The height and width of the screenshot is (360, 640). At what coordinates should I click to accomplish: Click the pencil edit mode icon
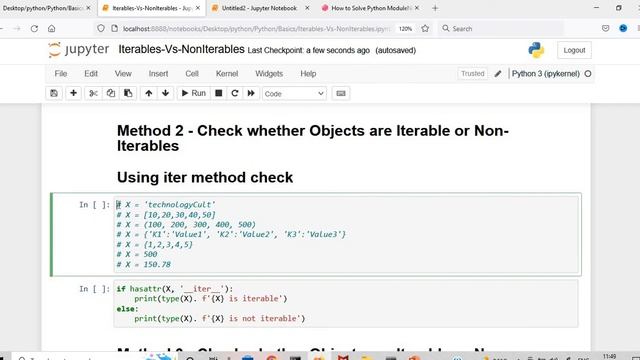tap(498, 74)
